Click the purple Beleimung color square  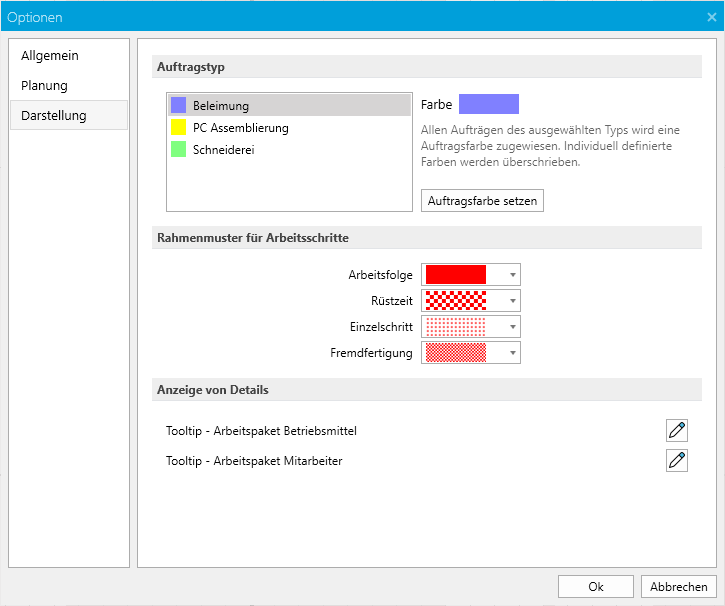179,105
